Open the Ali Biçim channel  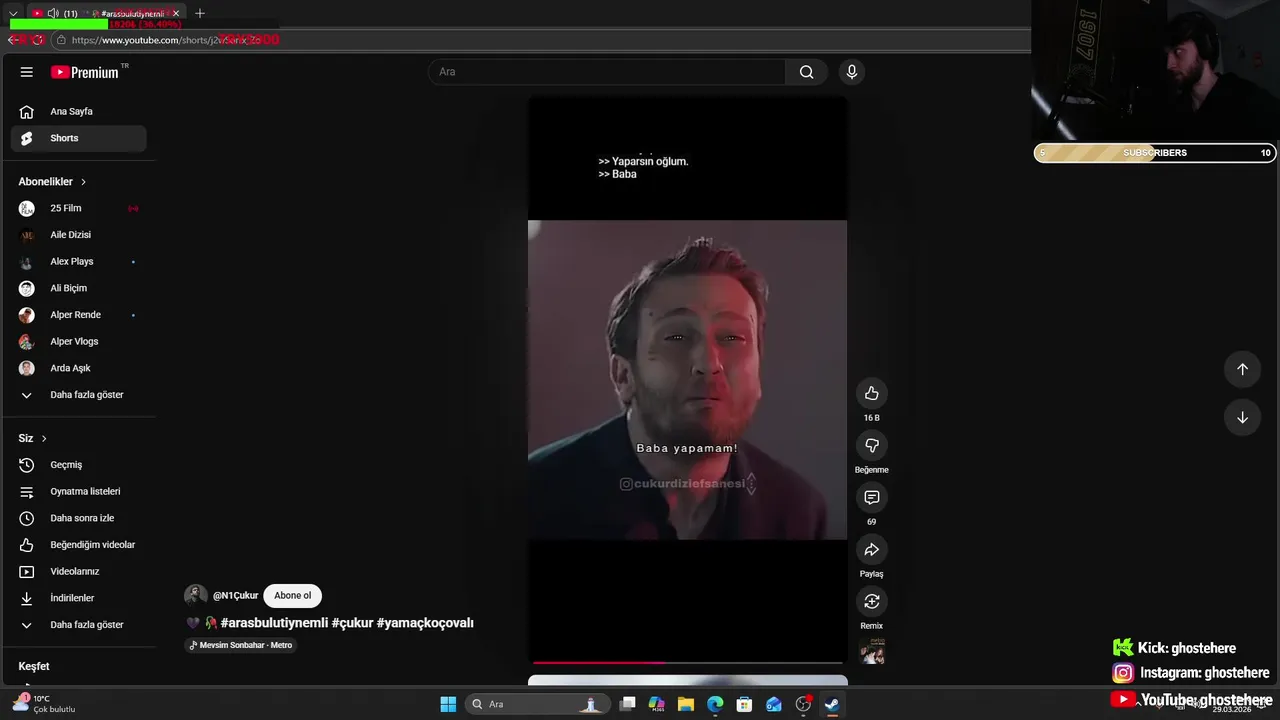79,288
